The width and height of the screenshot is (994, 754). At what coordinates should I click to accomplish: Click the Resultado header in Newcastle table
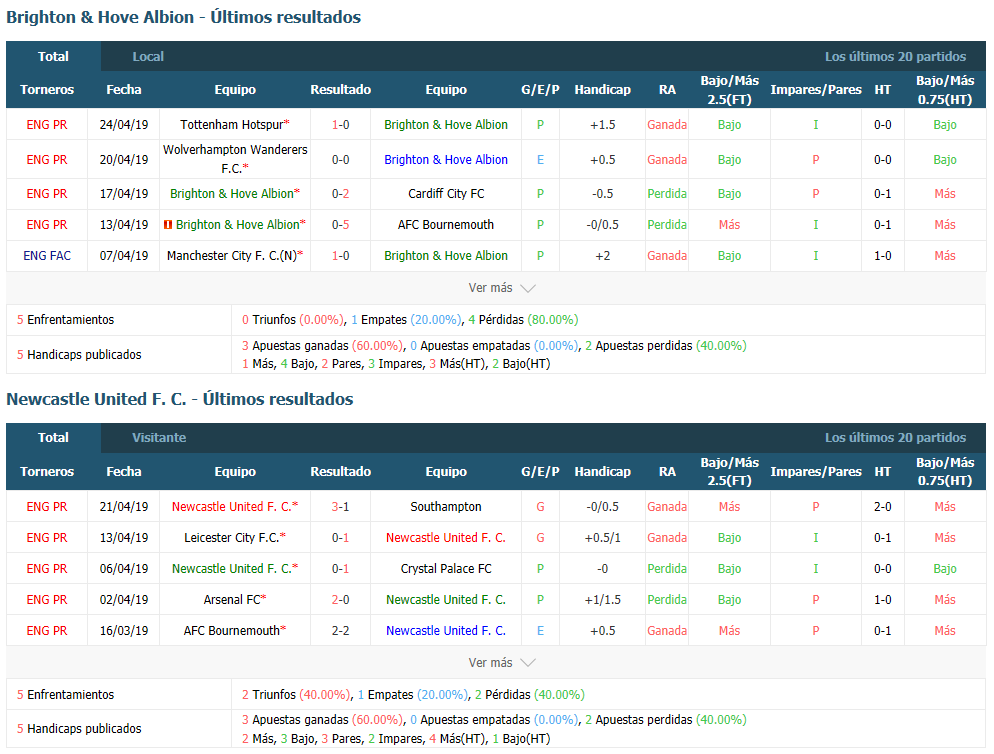click(340, 471)
